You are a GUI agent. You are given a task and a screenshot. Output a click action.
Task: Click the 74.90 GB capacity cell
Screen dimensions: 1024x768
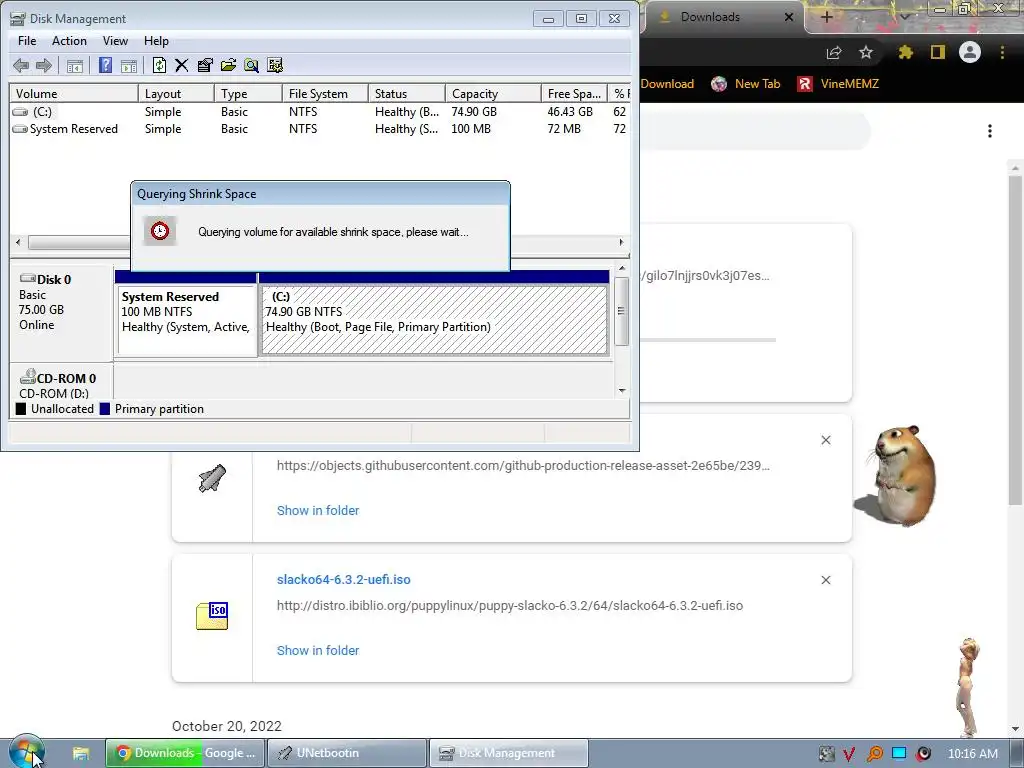(x=474, y=112)
